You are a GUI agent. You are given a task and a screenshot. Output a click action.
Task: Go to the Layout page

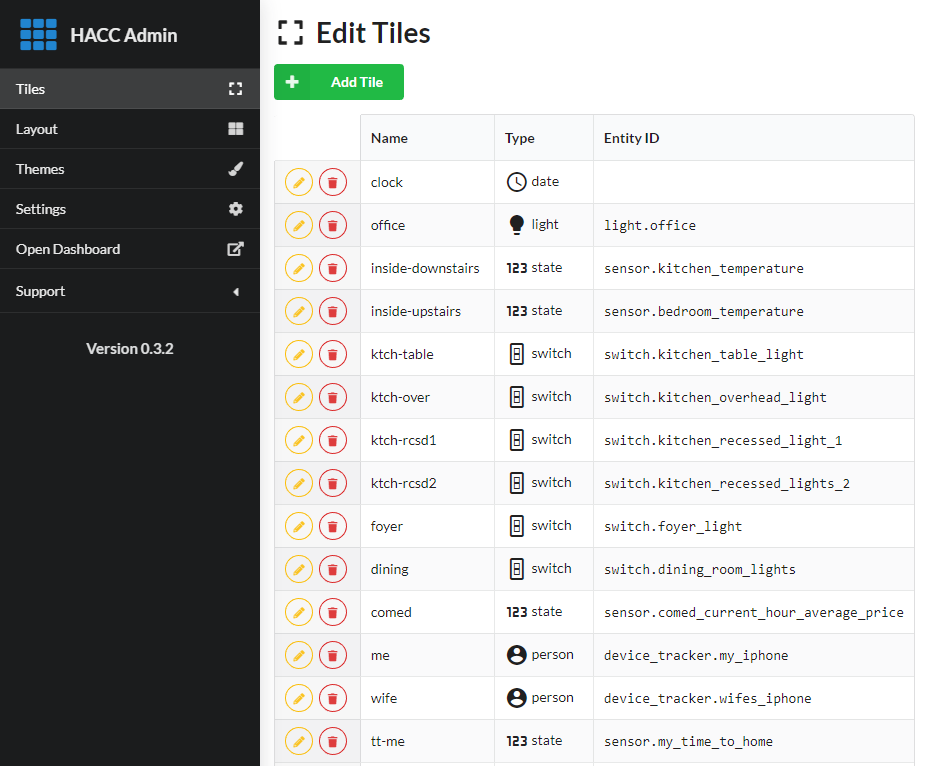pos(129,129)
